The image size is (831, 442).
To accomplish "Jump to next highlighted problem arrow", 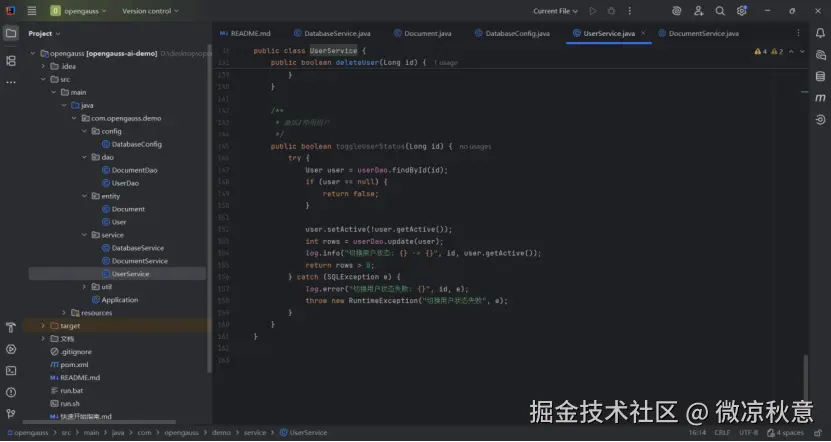I will [802, 51].
